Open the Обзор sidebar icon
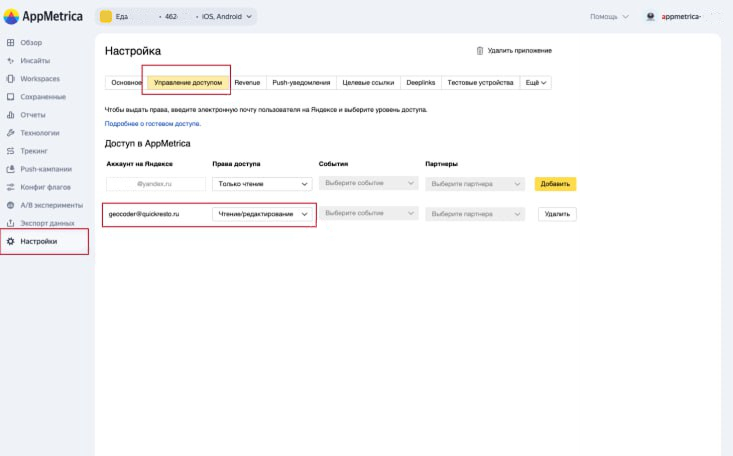733x456 pixels. (x=10, y=44)
